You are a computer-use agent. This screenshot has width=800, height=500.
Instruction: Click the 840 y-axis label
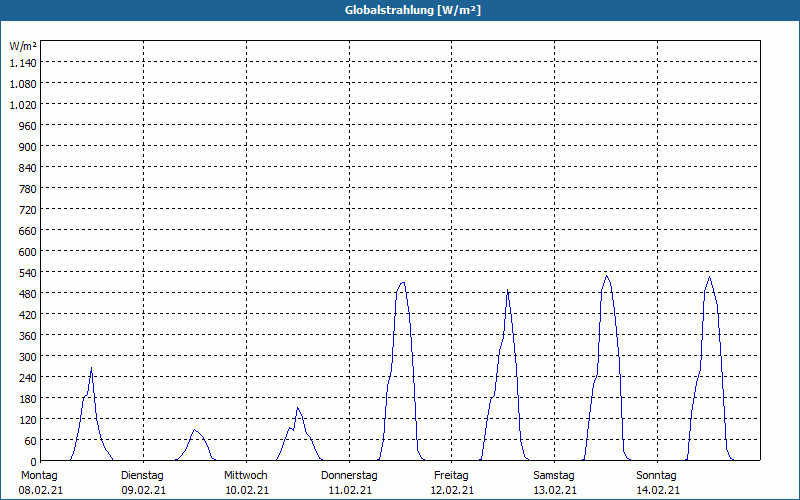pos(28,168)
